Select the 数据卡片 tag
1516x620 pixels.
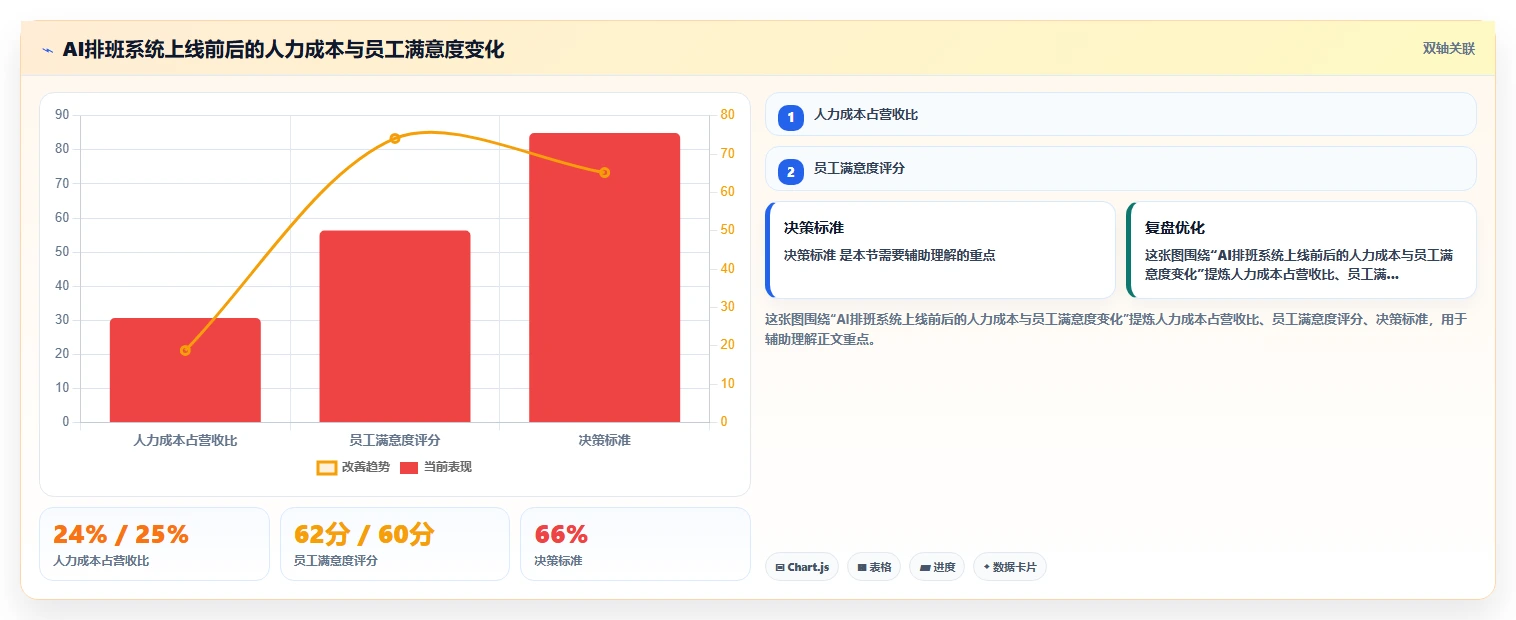[1010, 567]
